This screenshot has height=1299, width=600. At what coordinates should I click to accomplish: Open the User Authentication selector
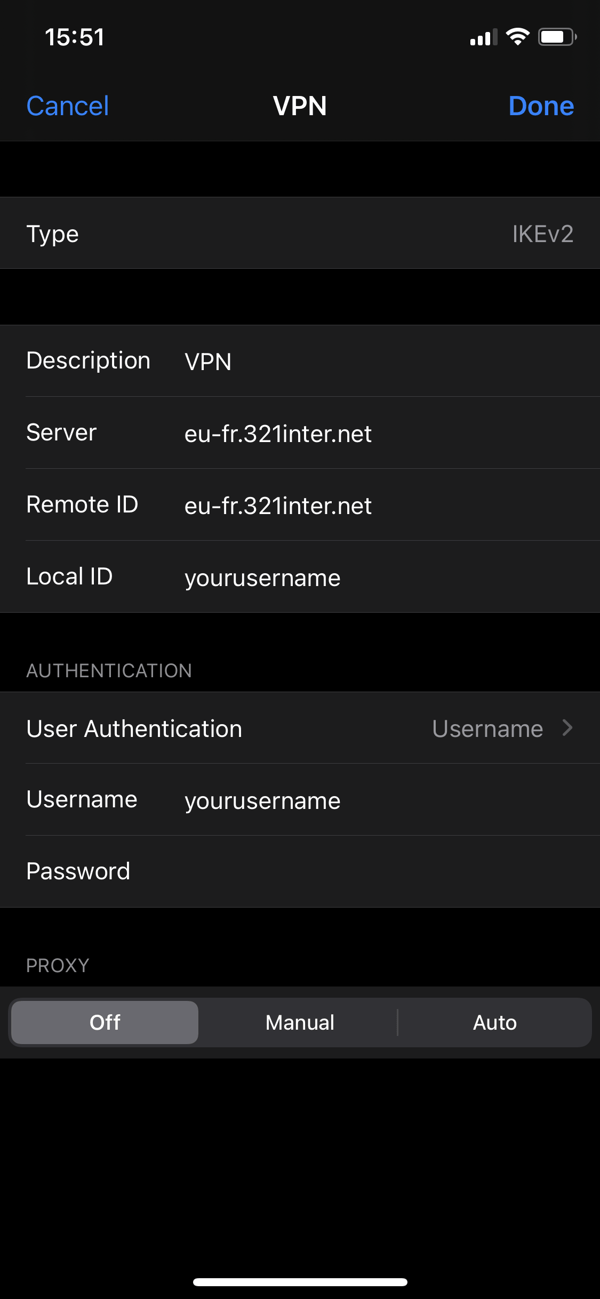300,729
